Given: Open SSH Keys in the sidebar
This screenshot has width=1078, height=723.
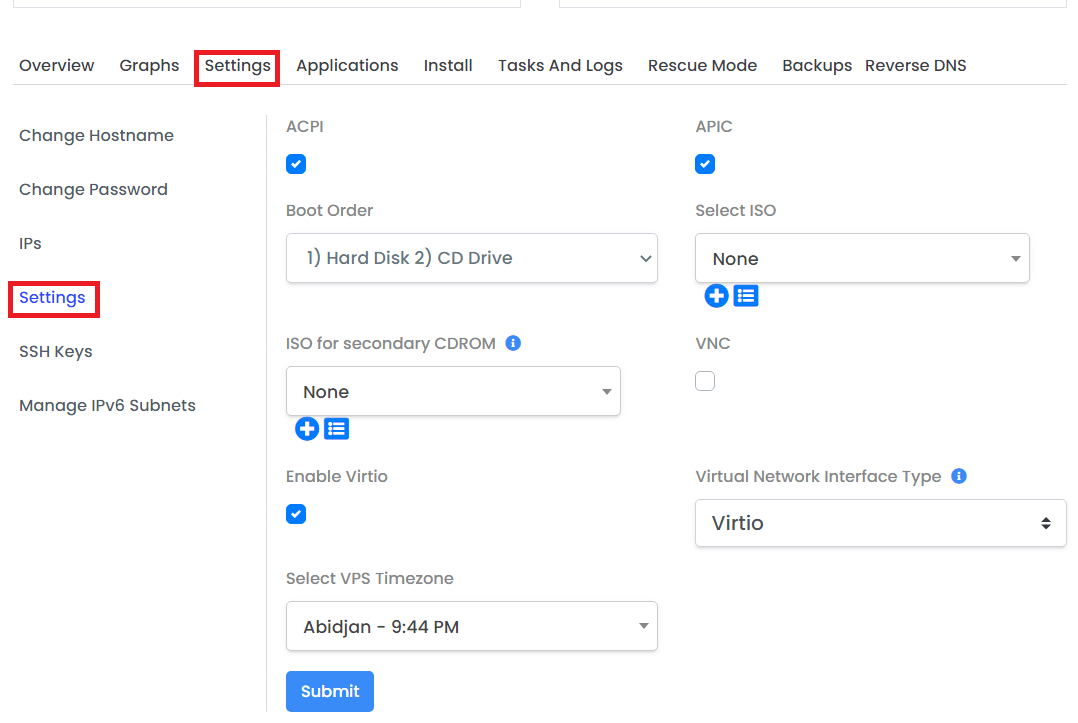Looking at the screenshot, I should [x=56, y=352].
